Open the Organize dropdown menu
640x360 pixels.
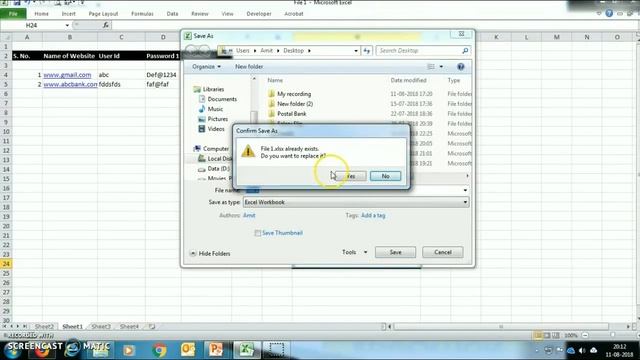pyautogui.click(x=206, y=67)
